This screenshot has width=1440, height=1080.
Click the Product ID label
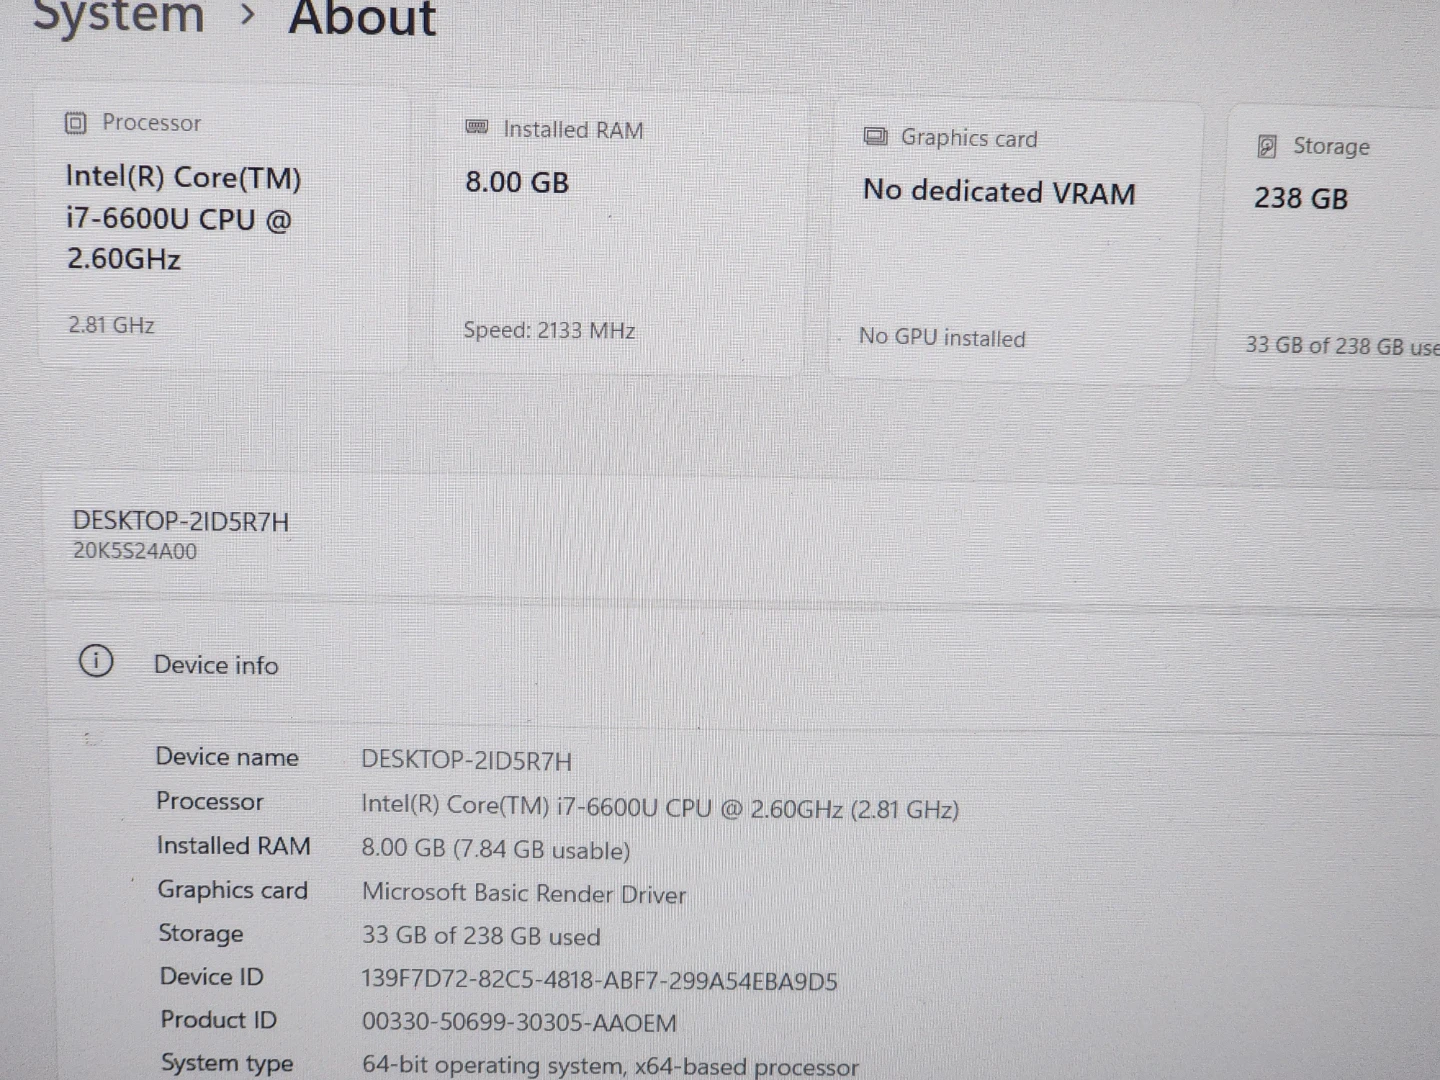point(219,1020)
